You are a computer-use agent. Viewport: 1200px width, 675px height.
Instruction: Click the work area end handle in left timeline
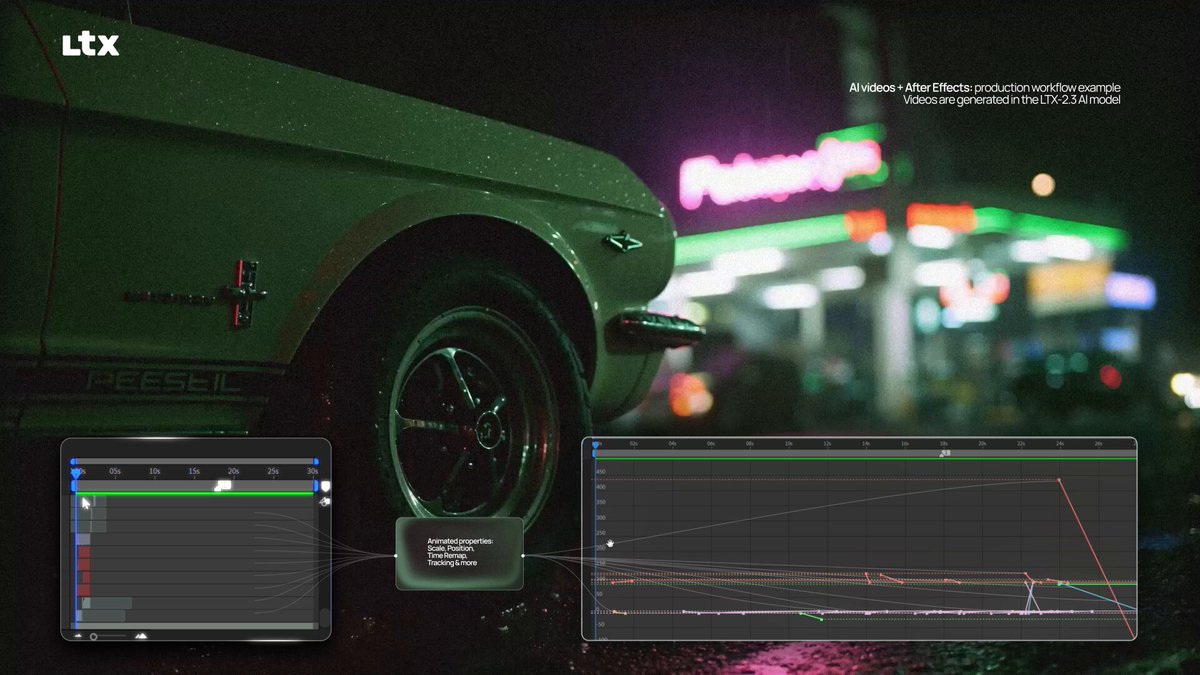pyautogui.click(x=316, y=486)
